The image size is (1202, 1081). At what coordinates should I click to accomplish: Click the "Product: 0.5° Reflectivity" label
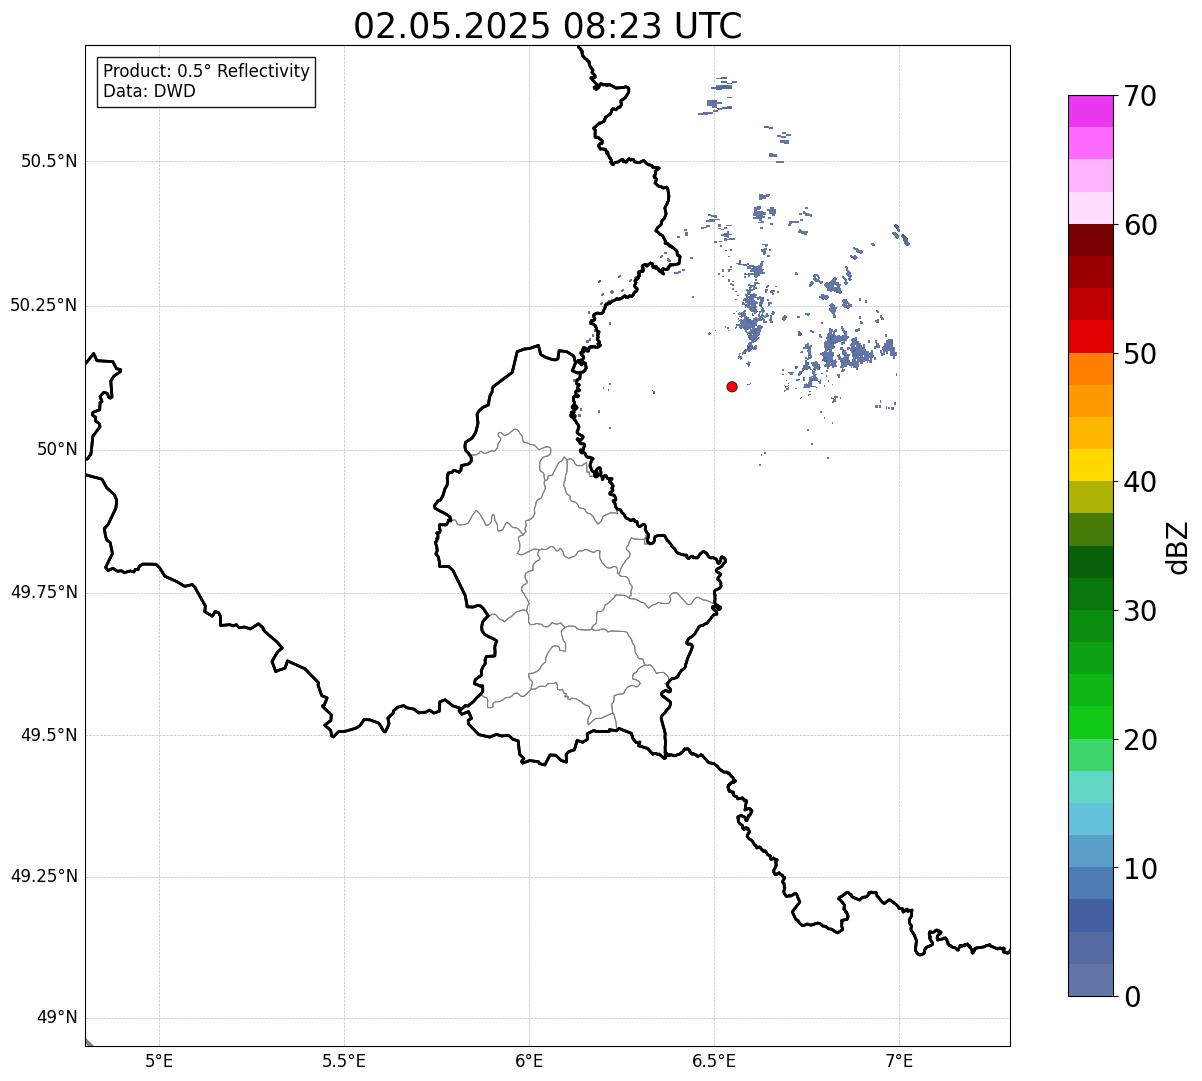(x=207, y=72)
